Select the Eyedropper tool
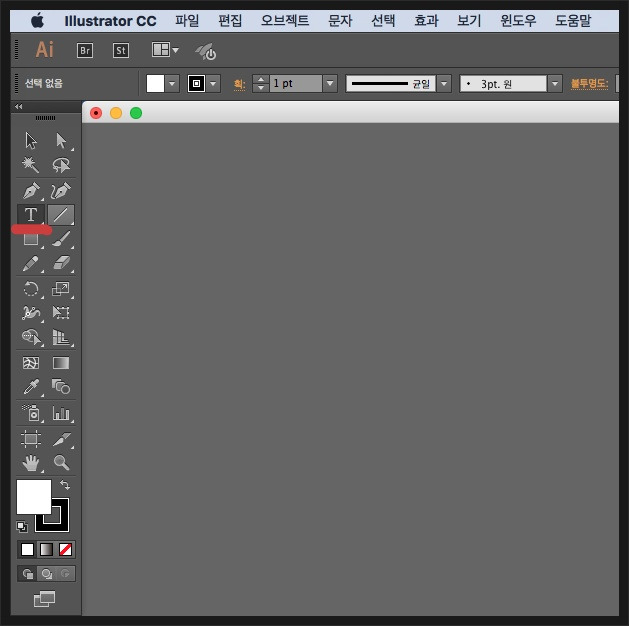629x626 pixels. tap(31, 387)
